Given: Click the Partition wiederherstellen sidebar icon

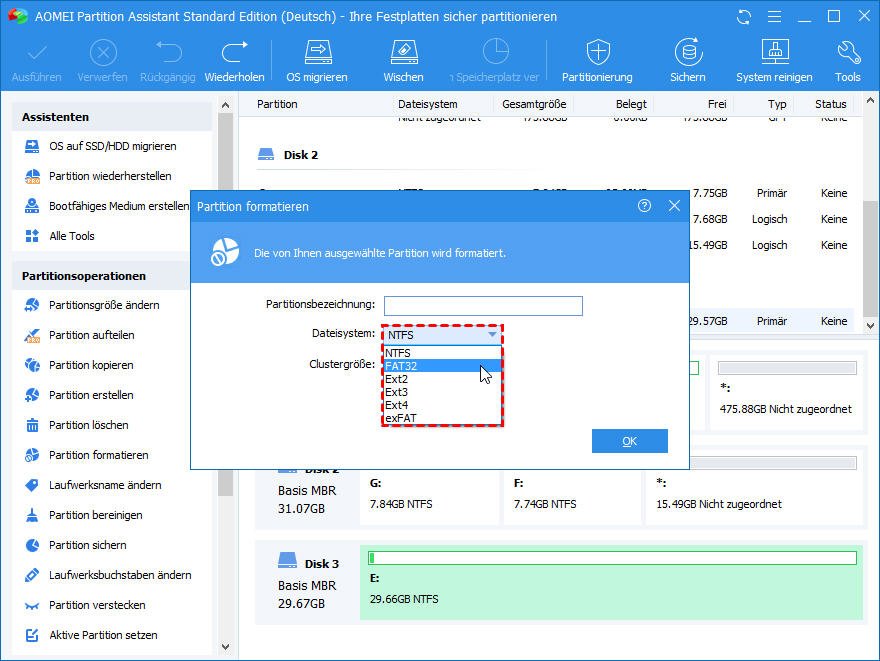Looking at the screenshot, I should tap(32, 176).
